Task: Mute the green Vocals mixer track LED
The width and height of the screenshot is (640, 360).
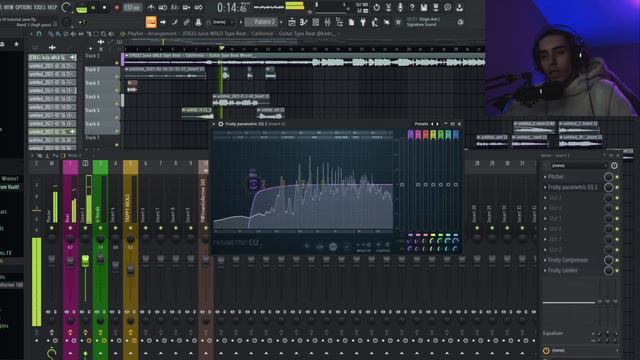Action: tap(100, 228)
